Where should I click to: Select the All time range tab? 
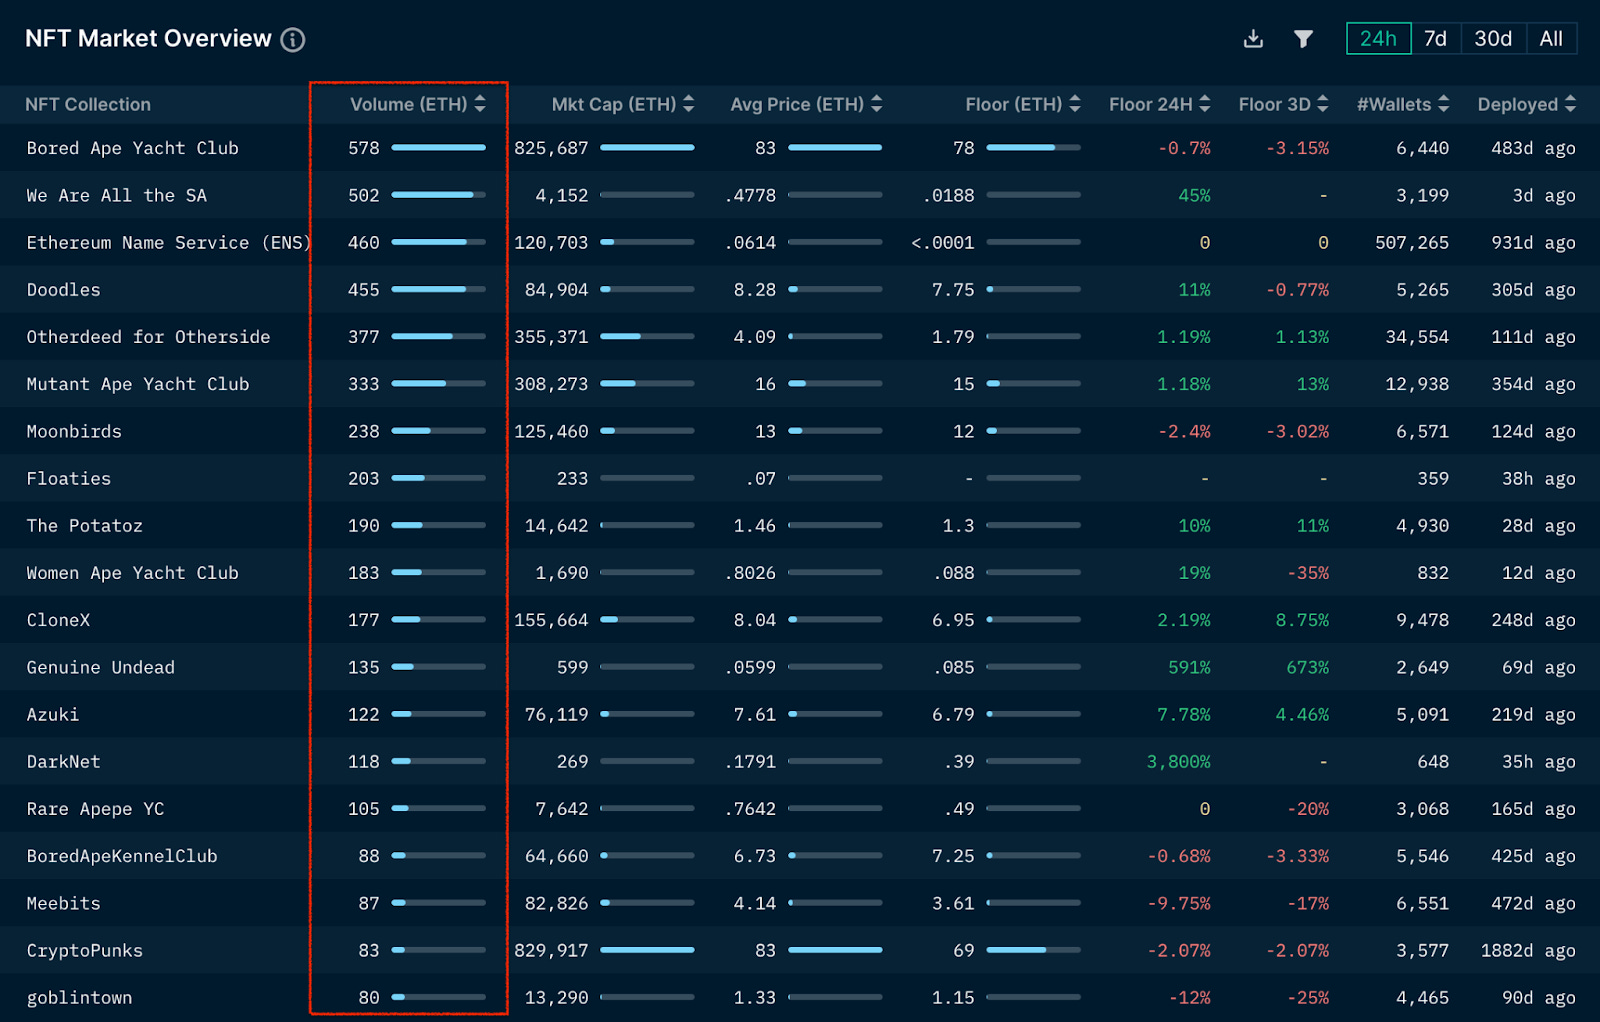1551,39
